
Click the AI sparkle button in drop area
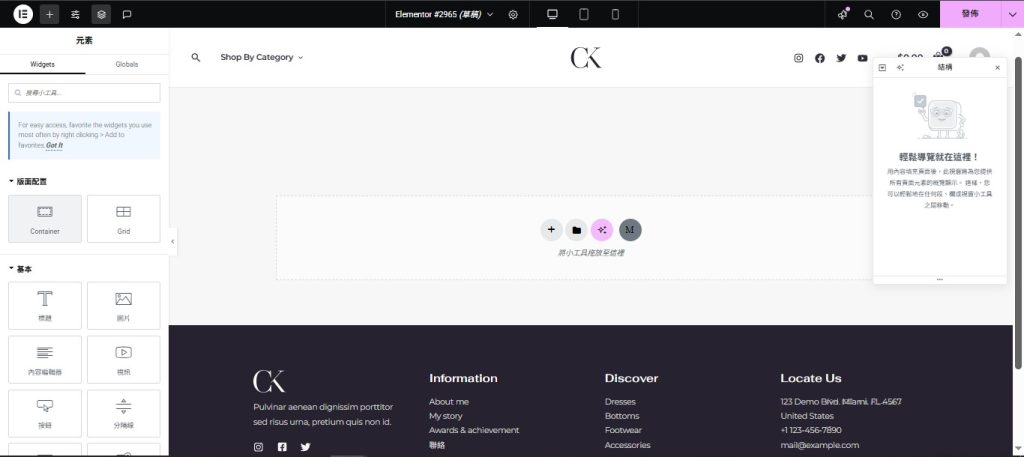coord(602,230)
